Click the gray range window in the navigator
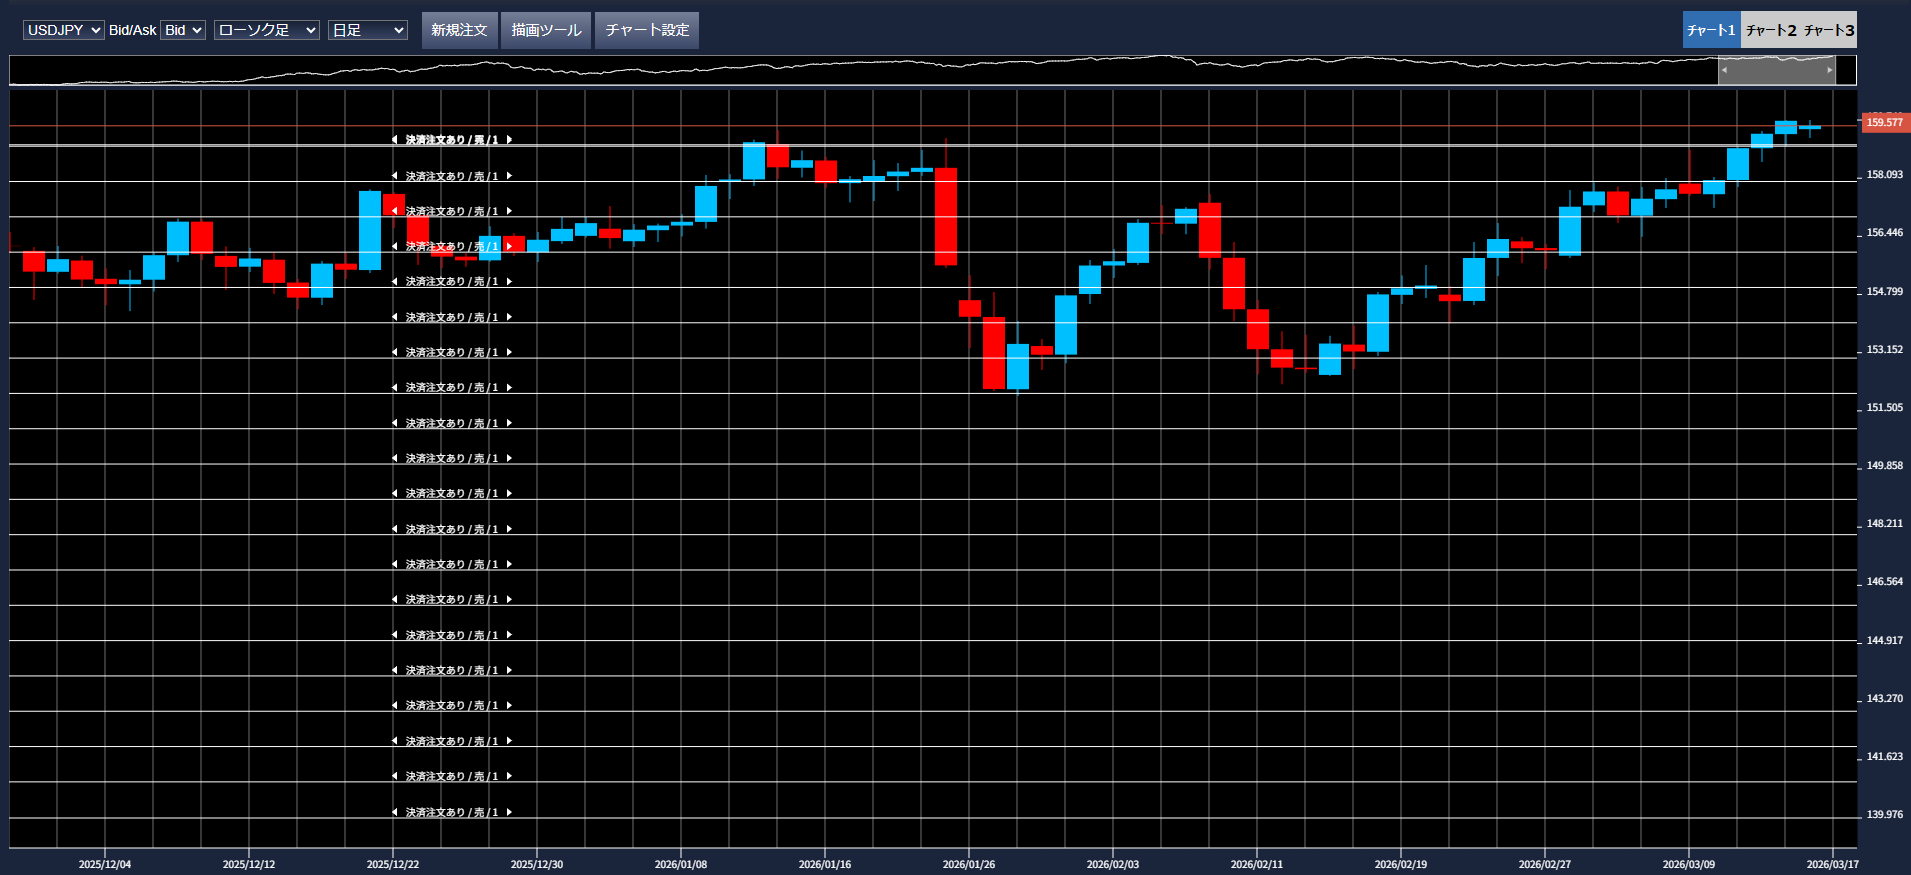Screen dimensions: 1911x875 pos(1777,70)
